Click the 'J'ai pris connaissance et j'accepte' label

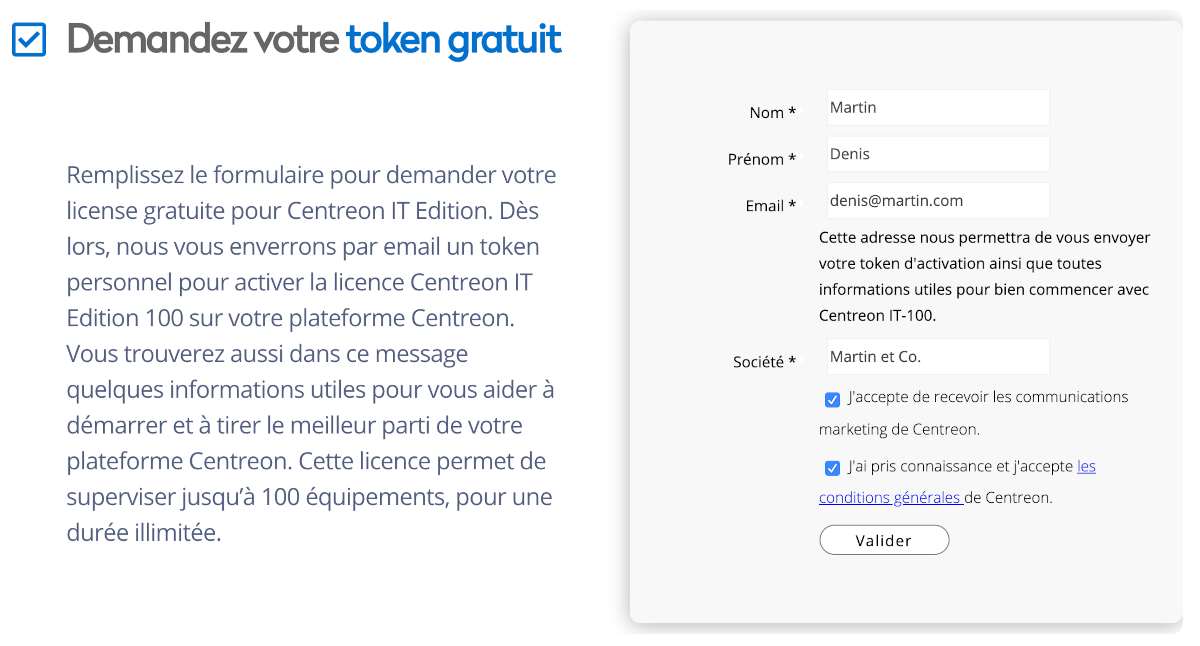[960, 466]
